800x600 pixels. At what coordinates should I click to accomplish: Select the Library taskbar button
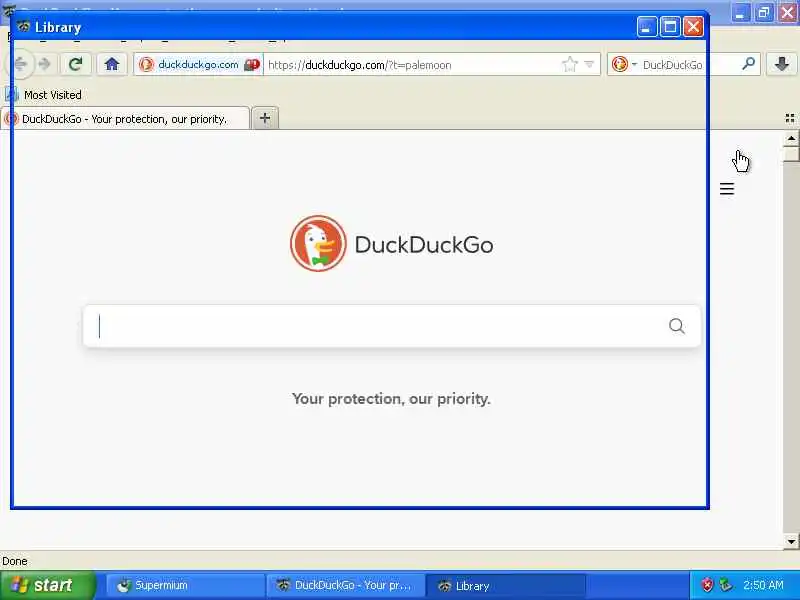pyautogui.click(x=506, y=585)
